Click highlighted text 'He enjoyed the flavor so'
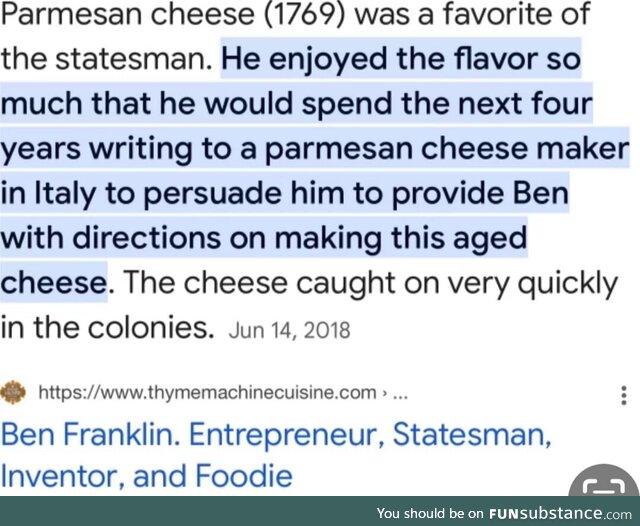 (401, 58)
